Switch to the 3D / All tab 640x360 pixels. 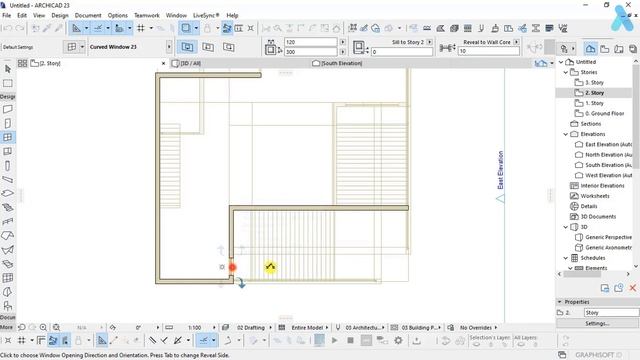pos(187,63)
